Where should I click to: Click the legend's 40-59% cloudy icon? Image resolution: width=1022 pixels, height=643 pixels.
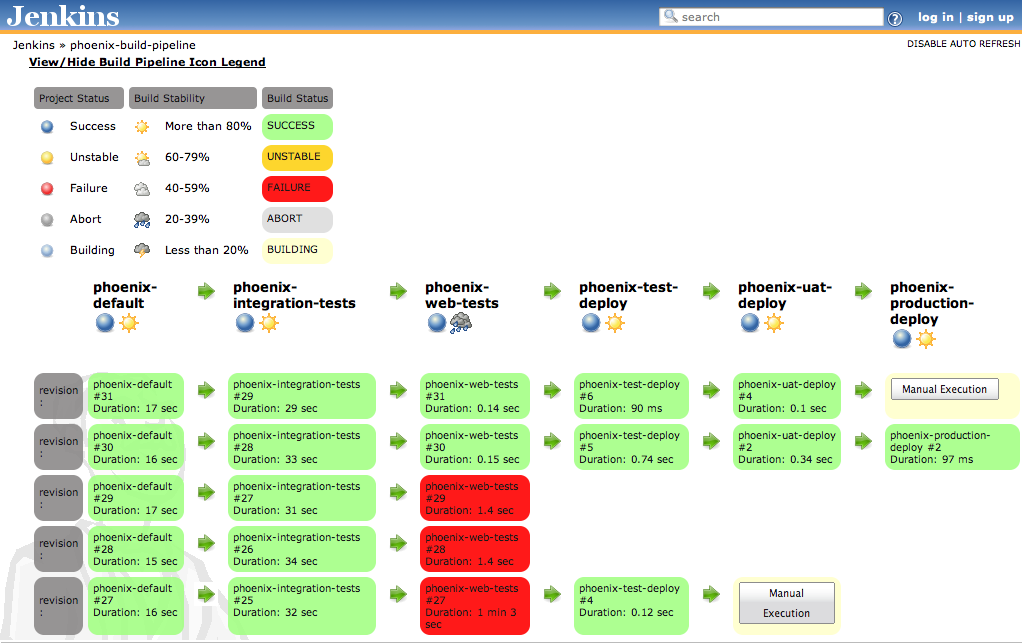click(142, 189)
